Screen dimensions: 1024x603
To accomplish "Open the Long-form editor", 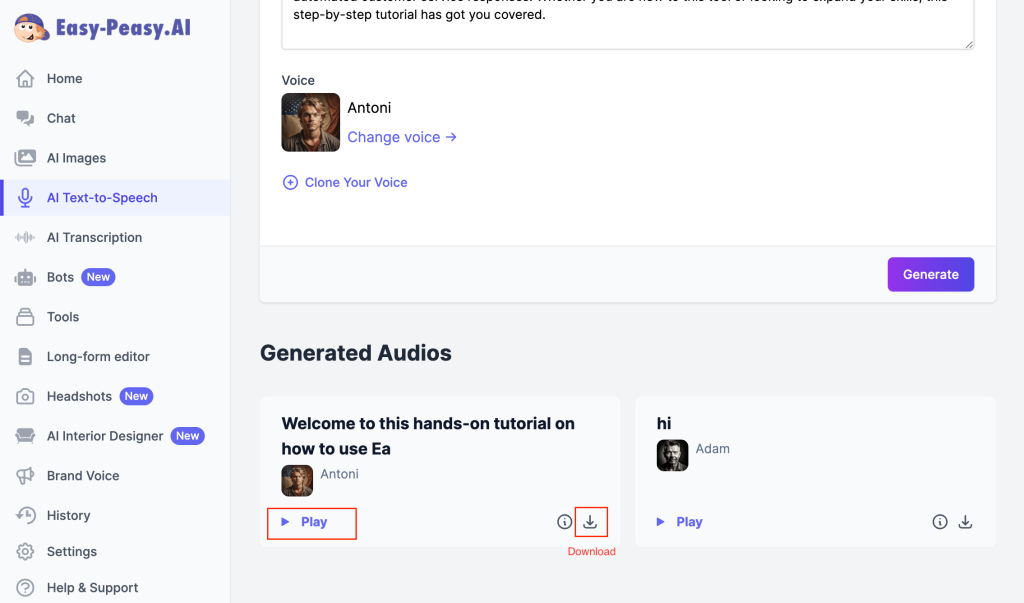I will 98,356.
